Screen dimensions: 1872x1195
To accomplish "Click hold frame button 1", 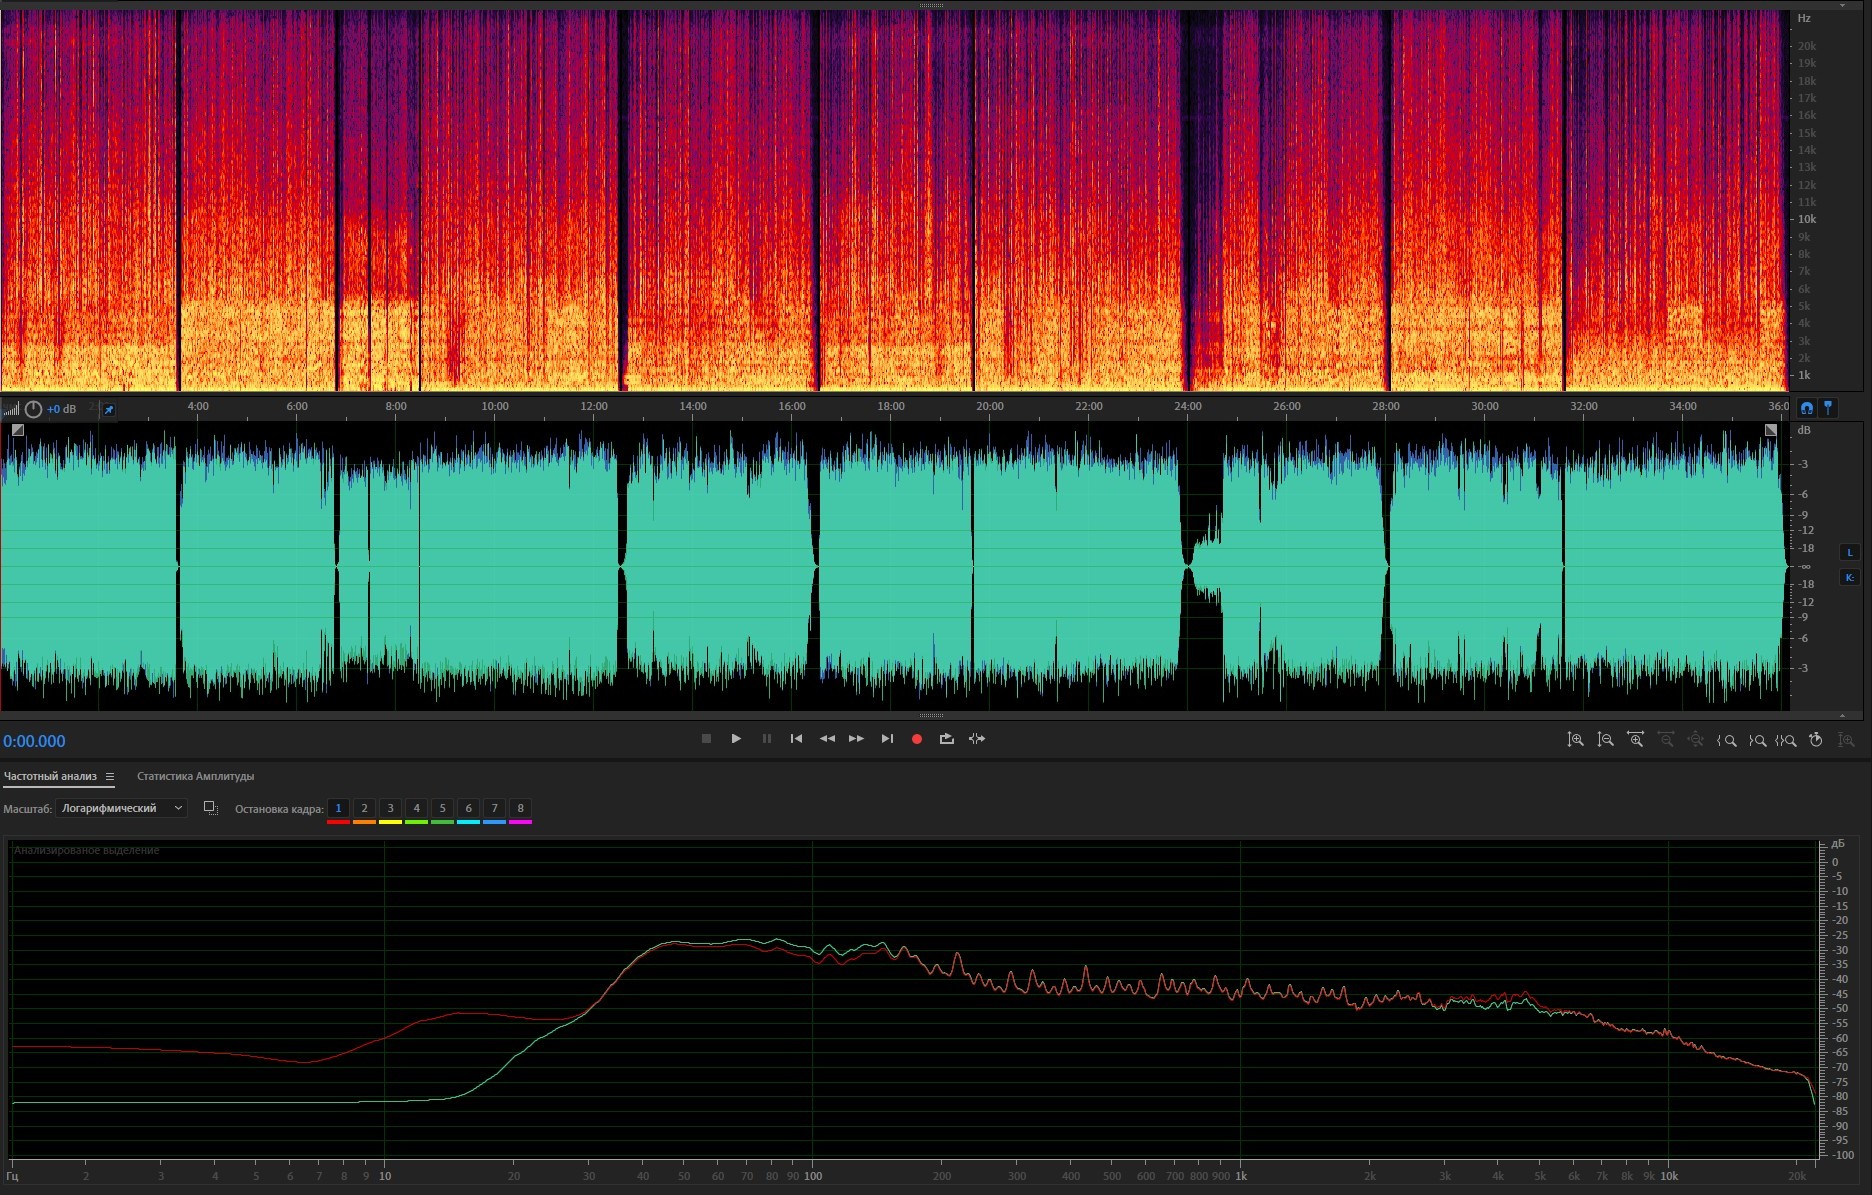I will tap(338, 808).
